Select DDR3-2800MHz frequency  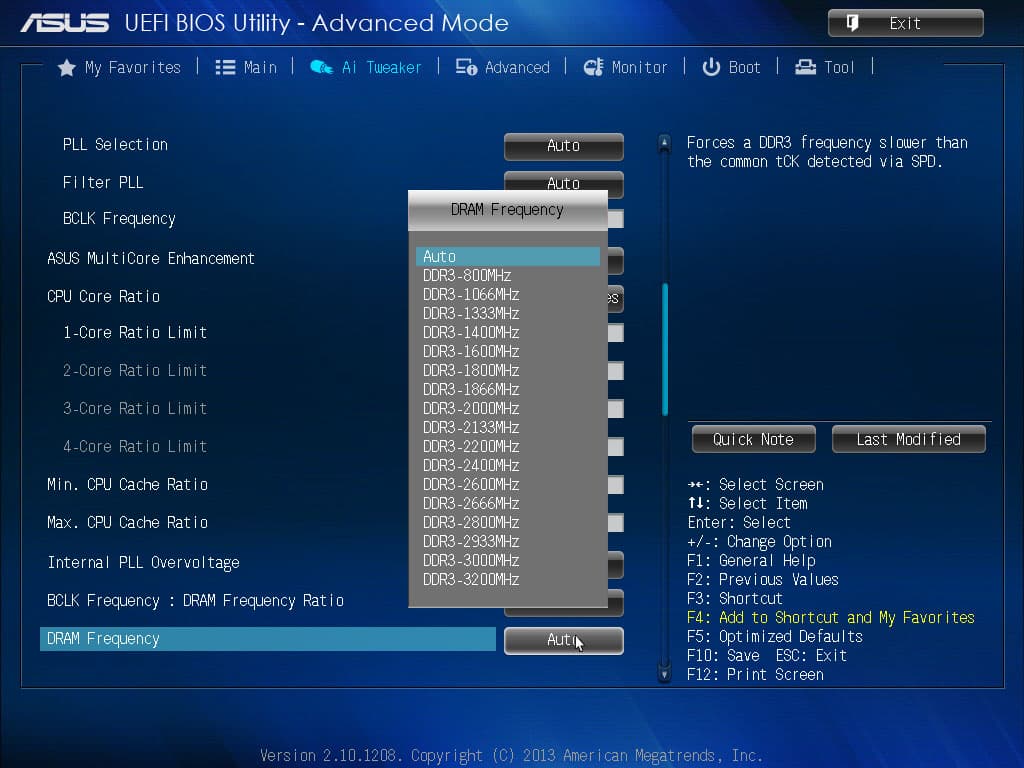507,522
